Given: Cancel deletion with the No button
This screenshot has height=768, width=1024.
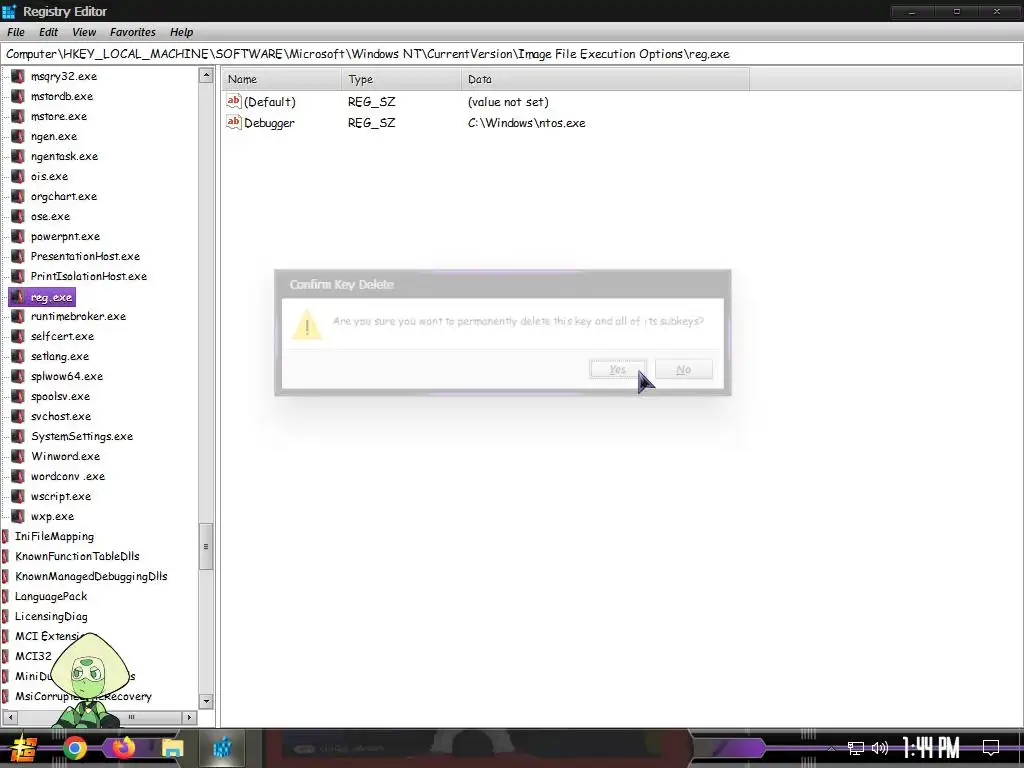Looking at the screenshot, I should [x=684, y=369].
